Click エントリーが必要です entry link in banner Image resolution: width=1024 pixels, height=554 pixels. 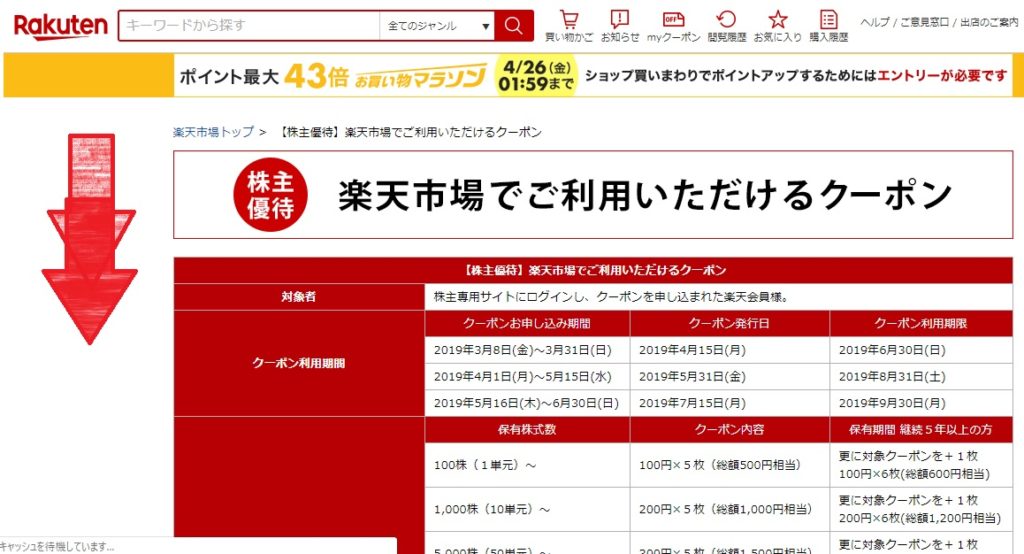[942, 76]
